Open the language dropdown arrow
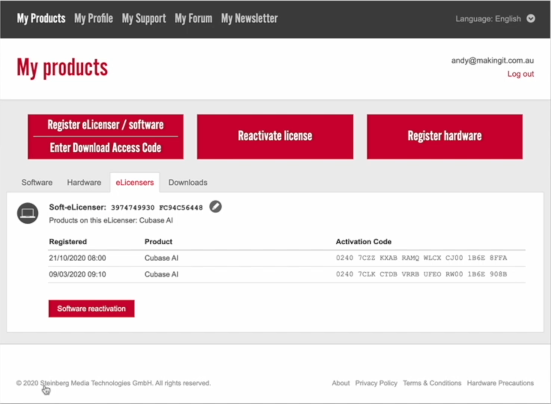Image resolution: width=551 pixels, height=404 pixels. click(531, 19)
